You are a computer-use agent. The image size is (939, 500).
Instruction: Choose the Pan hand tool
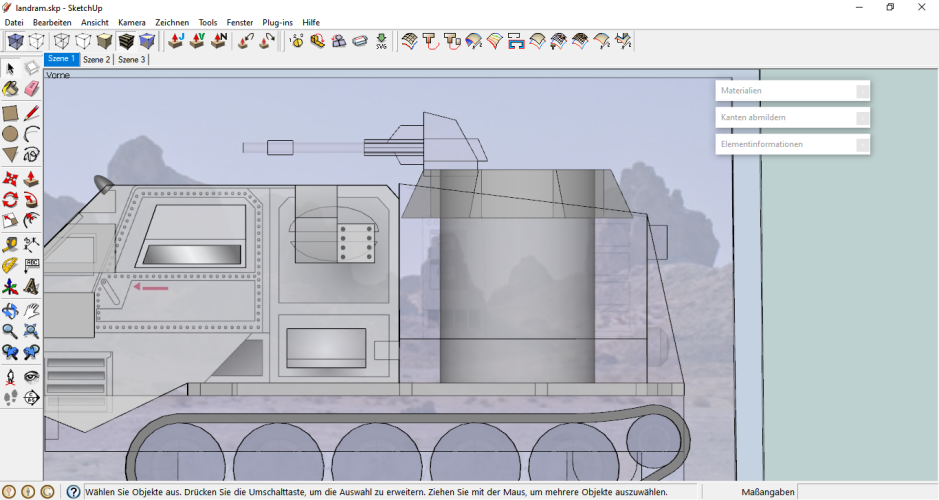pos(31,310)
